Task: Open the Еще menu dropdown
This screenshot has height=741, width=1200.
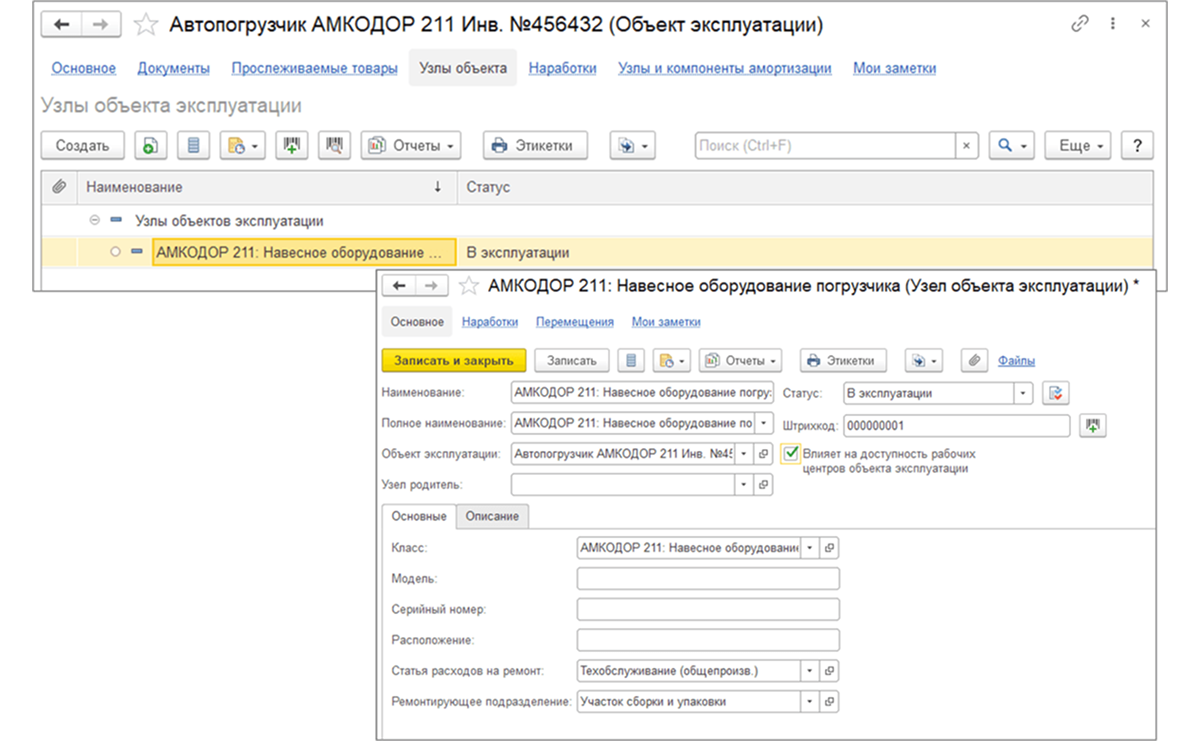Action: click(1078, 145)
